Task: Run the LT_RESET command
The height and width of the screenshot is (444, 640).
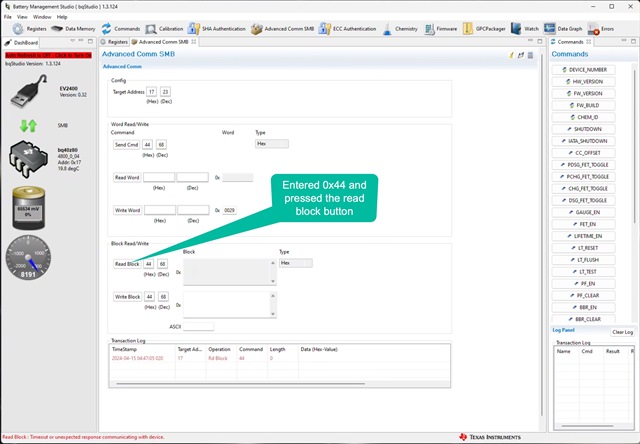Action: pos(584,248)
